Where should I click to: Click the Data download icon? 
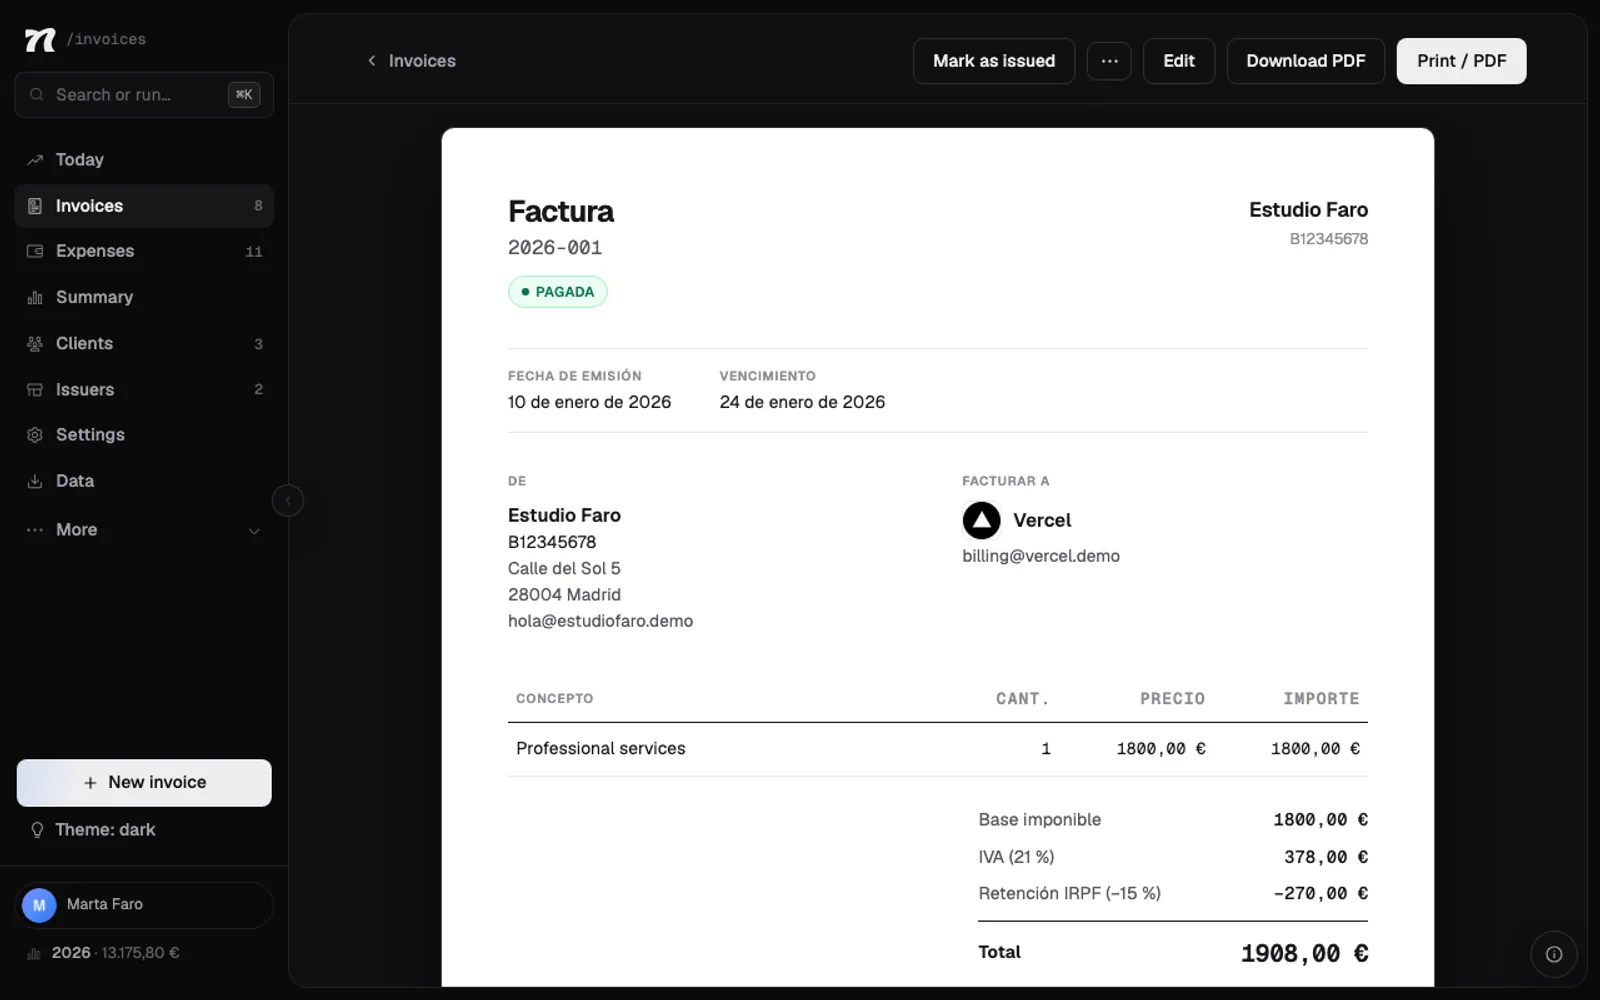coord(35,481)
